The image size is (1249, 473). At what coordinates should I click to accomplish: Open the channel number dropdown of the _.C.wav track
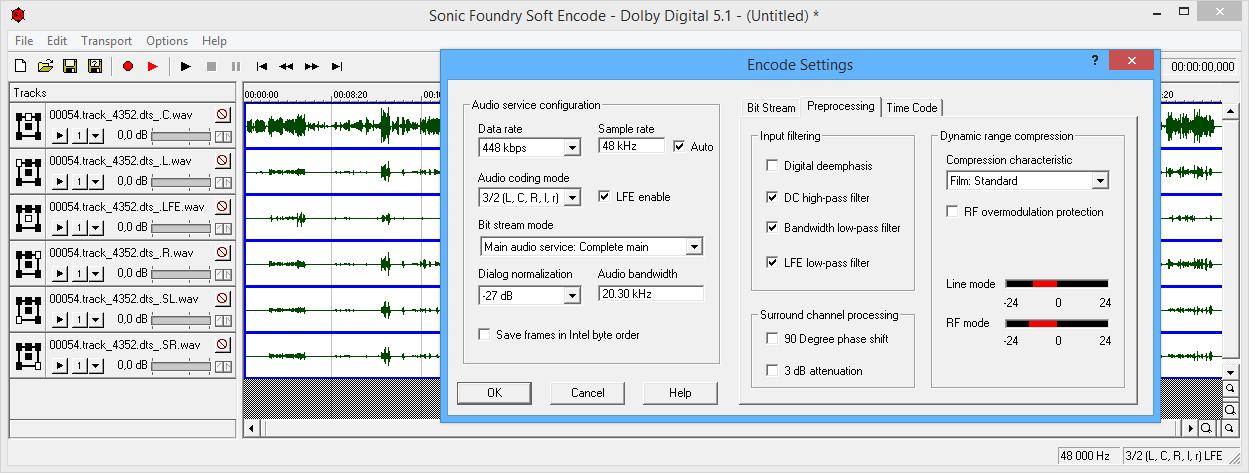pos(95,135)
